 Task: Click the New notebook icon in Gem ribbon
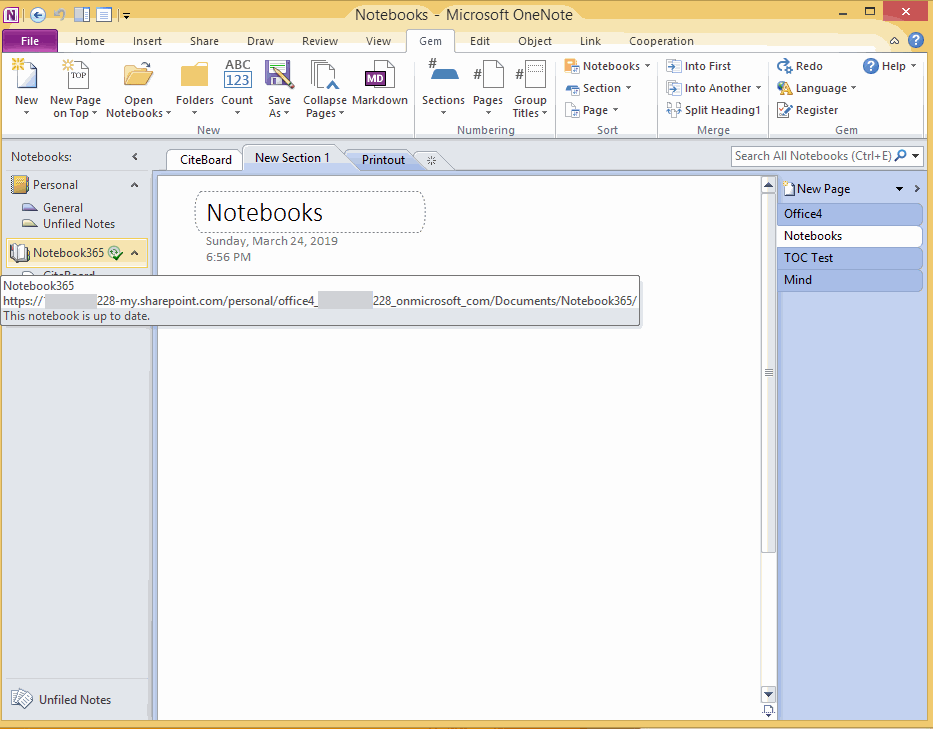coord(26,75)
